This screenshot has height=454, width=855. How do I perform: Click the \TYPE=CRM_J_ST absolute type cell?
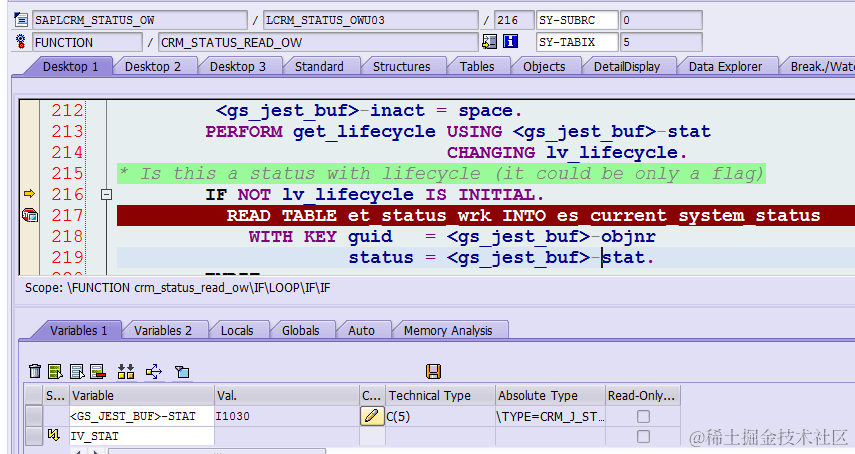click(x=550, y=416)
